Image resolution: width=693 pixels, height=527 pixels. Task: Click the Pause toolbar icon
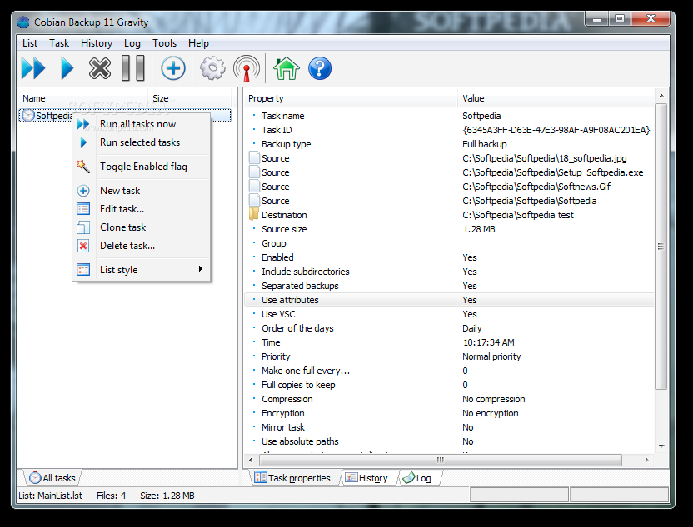tap(133, 69)
